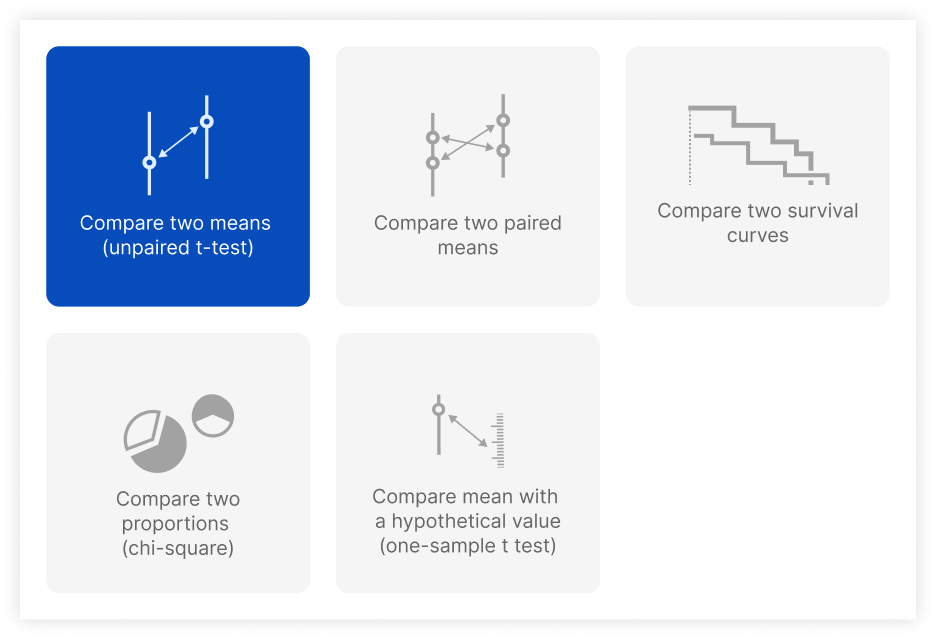
Task: Click the '(chi-square)' label text
Action: 177,548
